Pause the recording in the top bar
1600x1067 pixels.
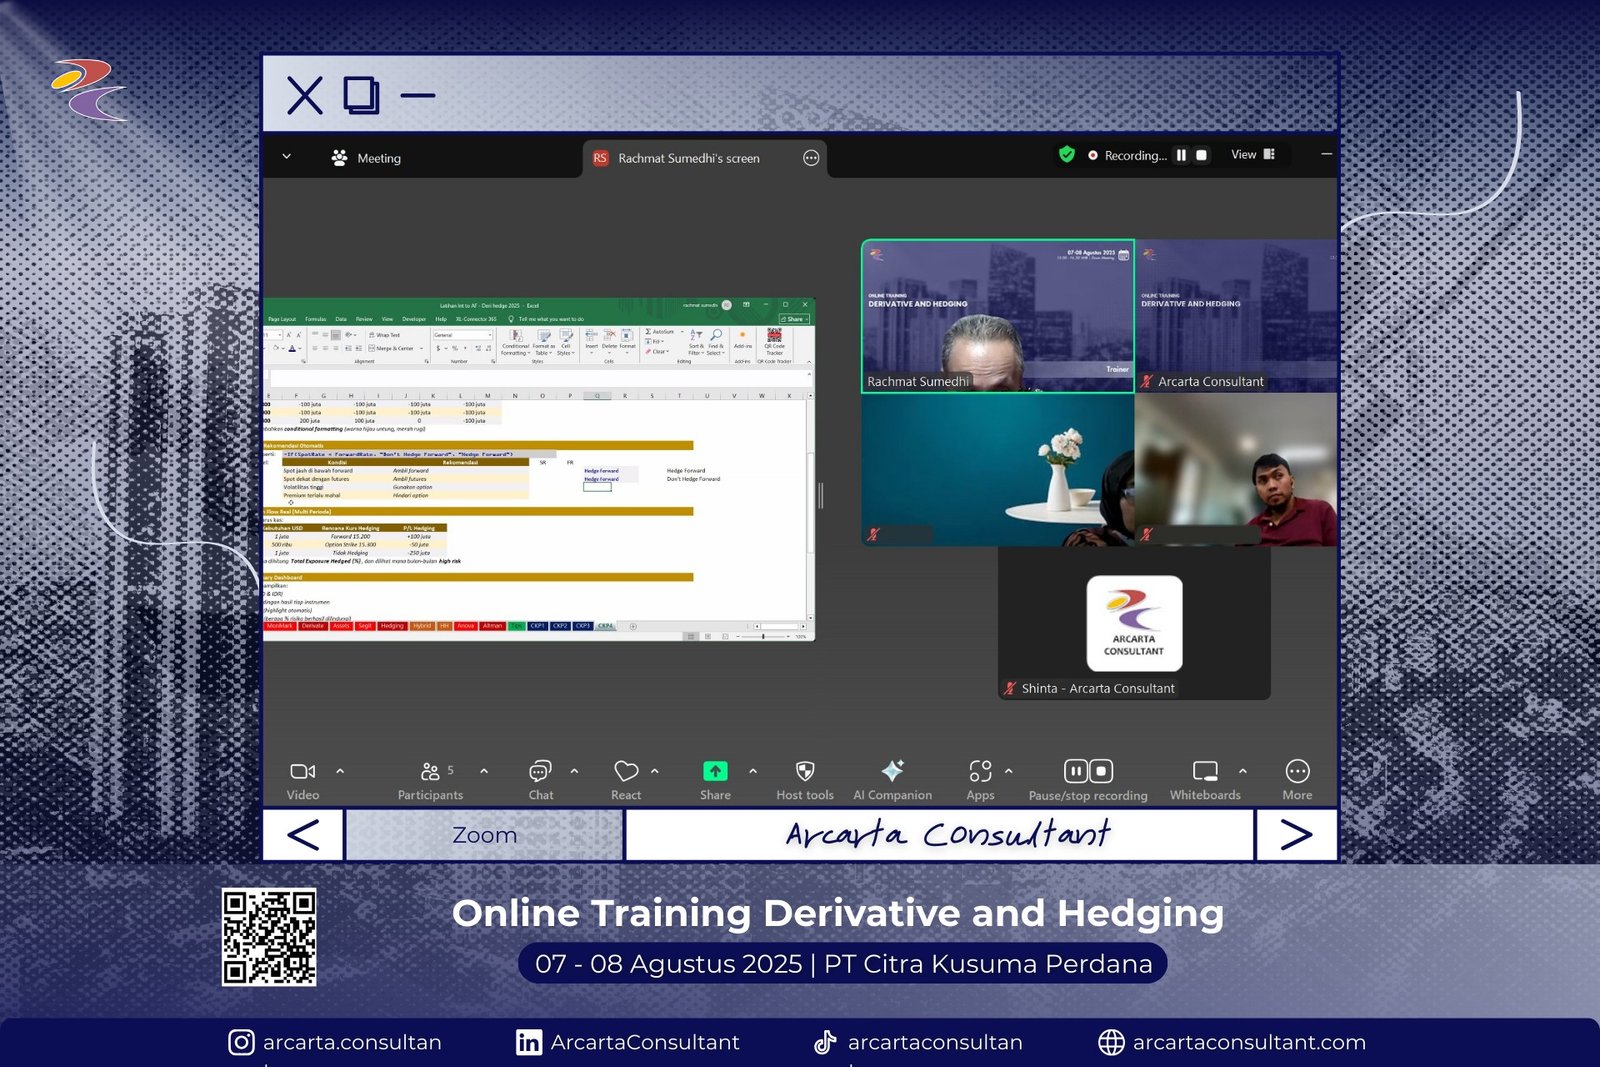pos(1181,155)
